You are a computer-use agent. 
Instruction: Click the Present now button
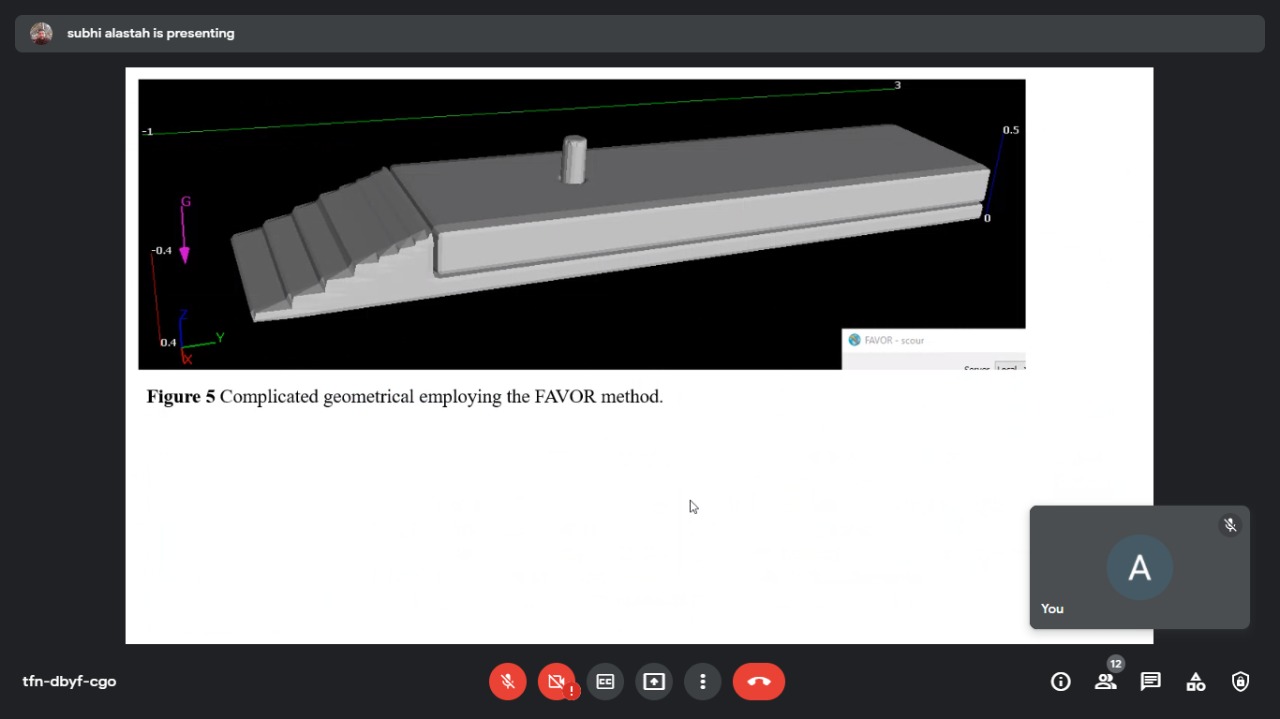click(654, 681)
